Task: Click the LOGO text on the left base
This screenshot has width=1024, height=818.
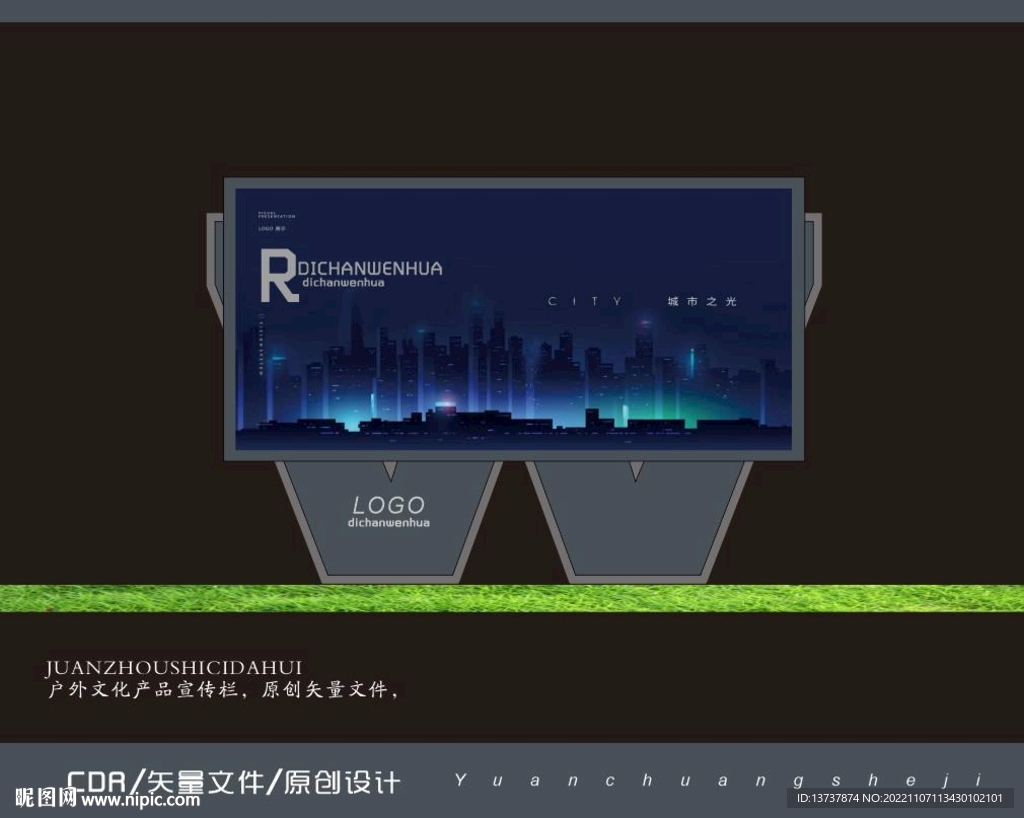Action: pos(389,505)
